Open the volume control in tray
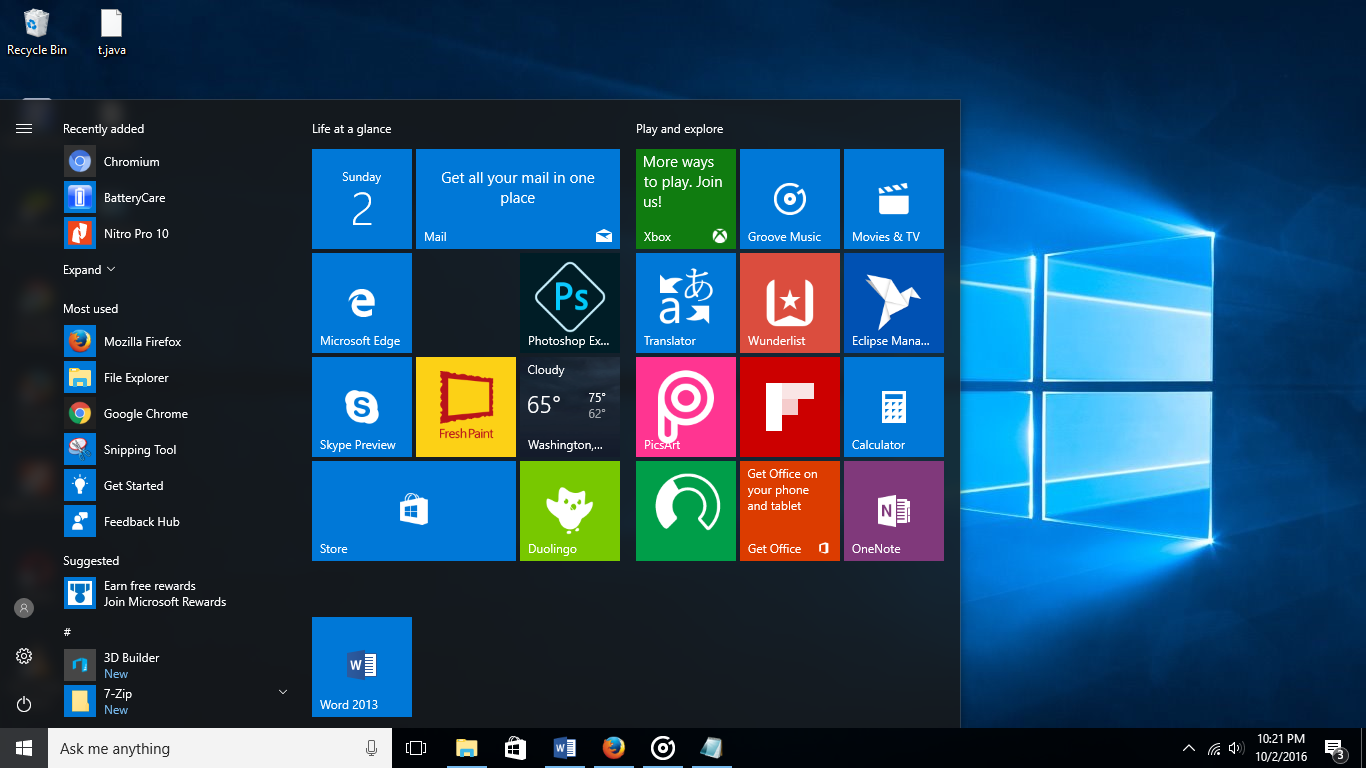This screenshot has height=768, width=1366. pos(1236,748)
